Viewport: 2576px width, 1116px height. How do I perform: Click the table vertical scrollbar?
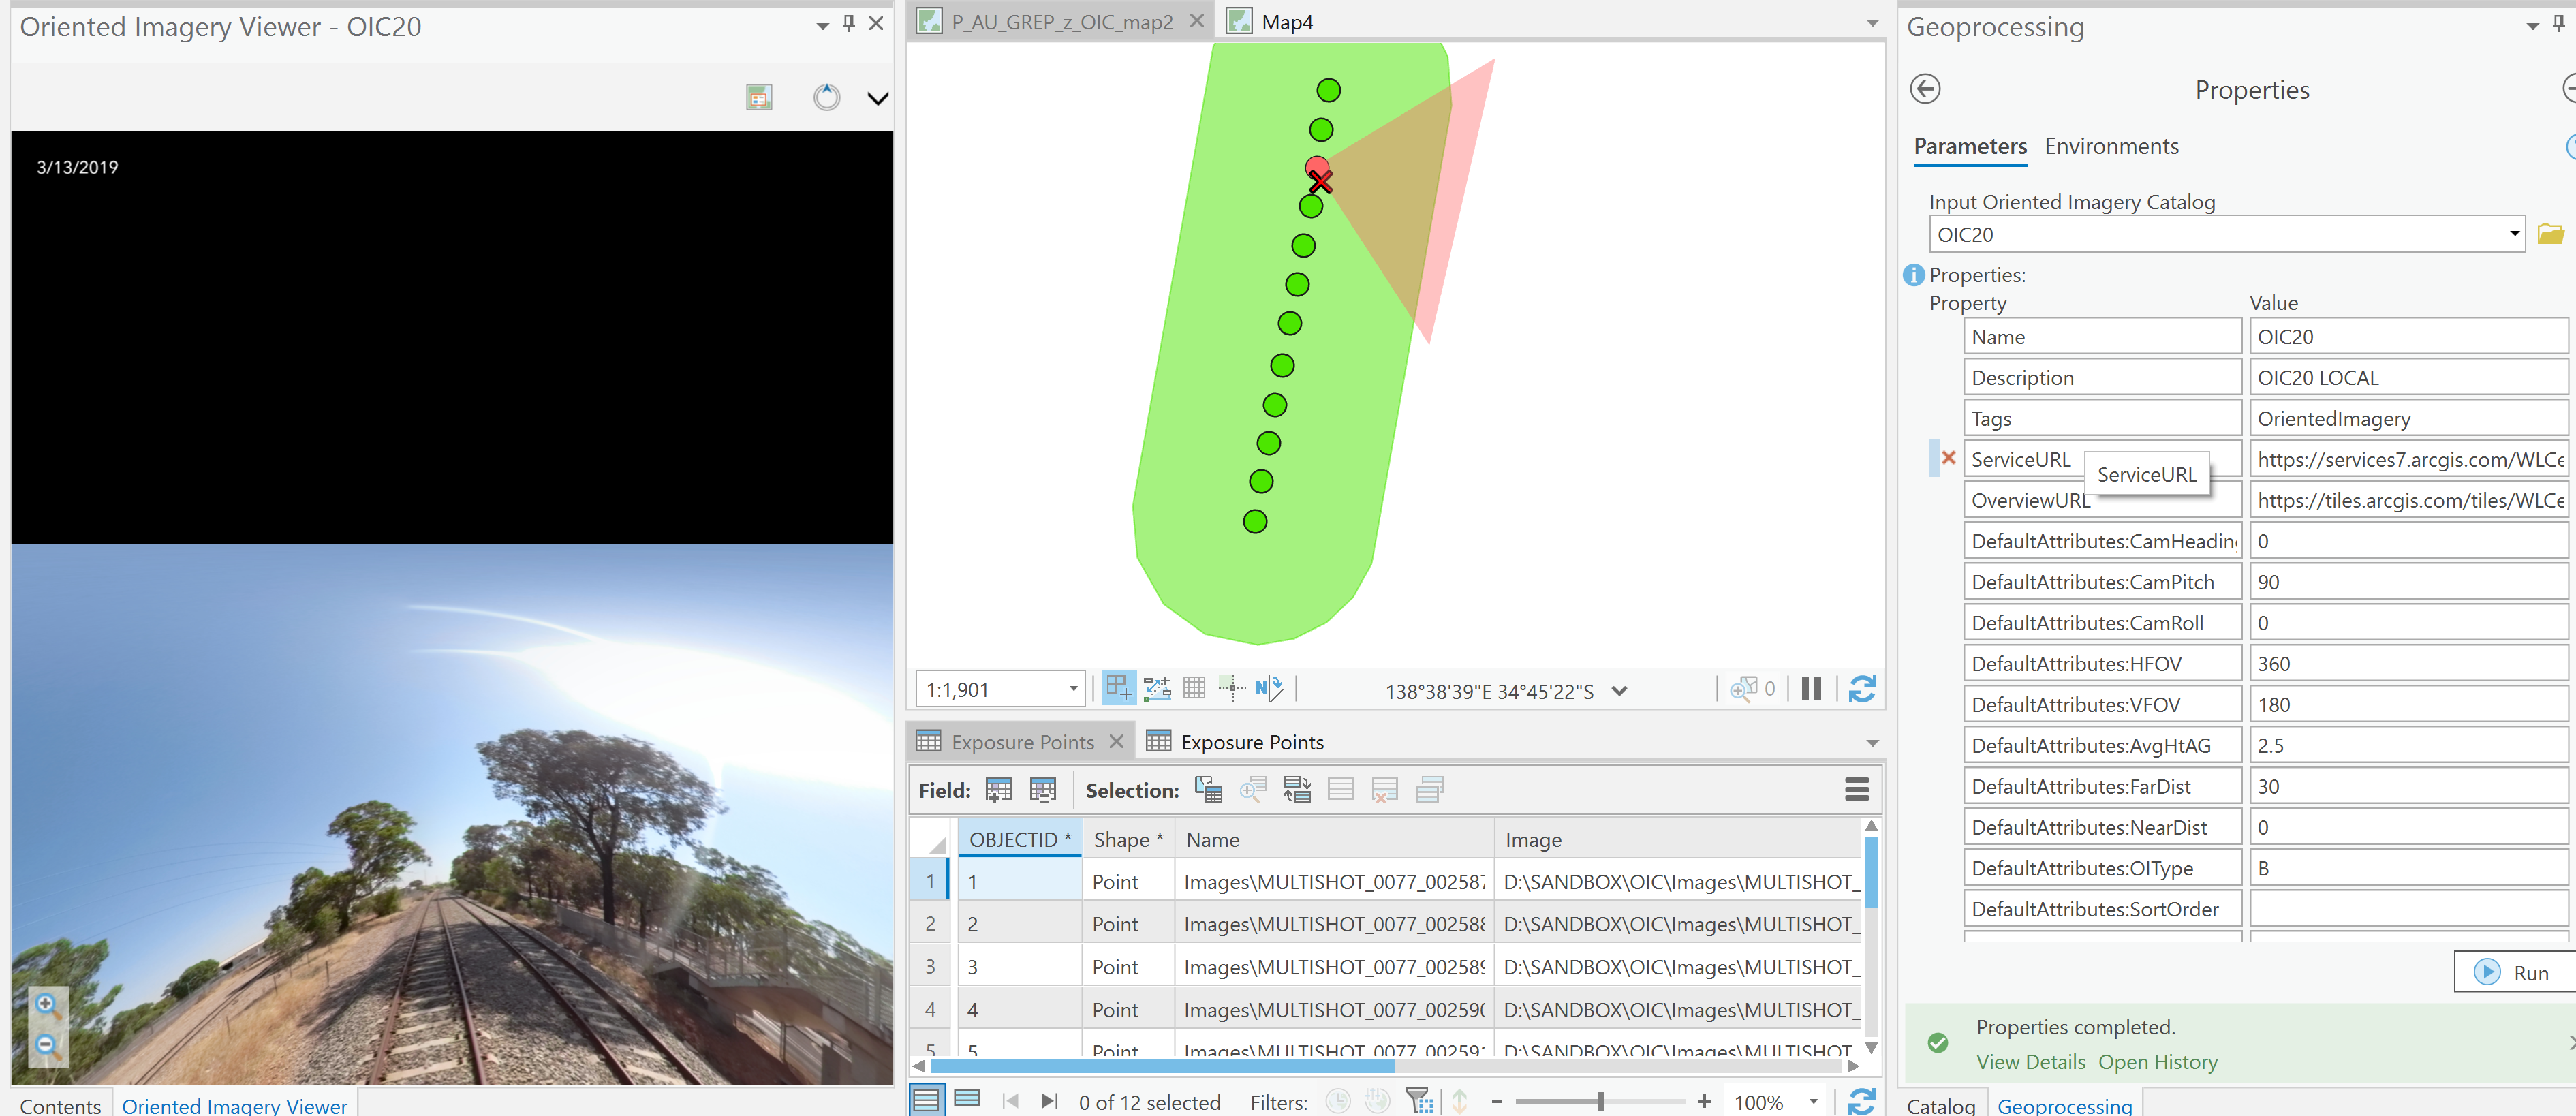pos(1871,872)
